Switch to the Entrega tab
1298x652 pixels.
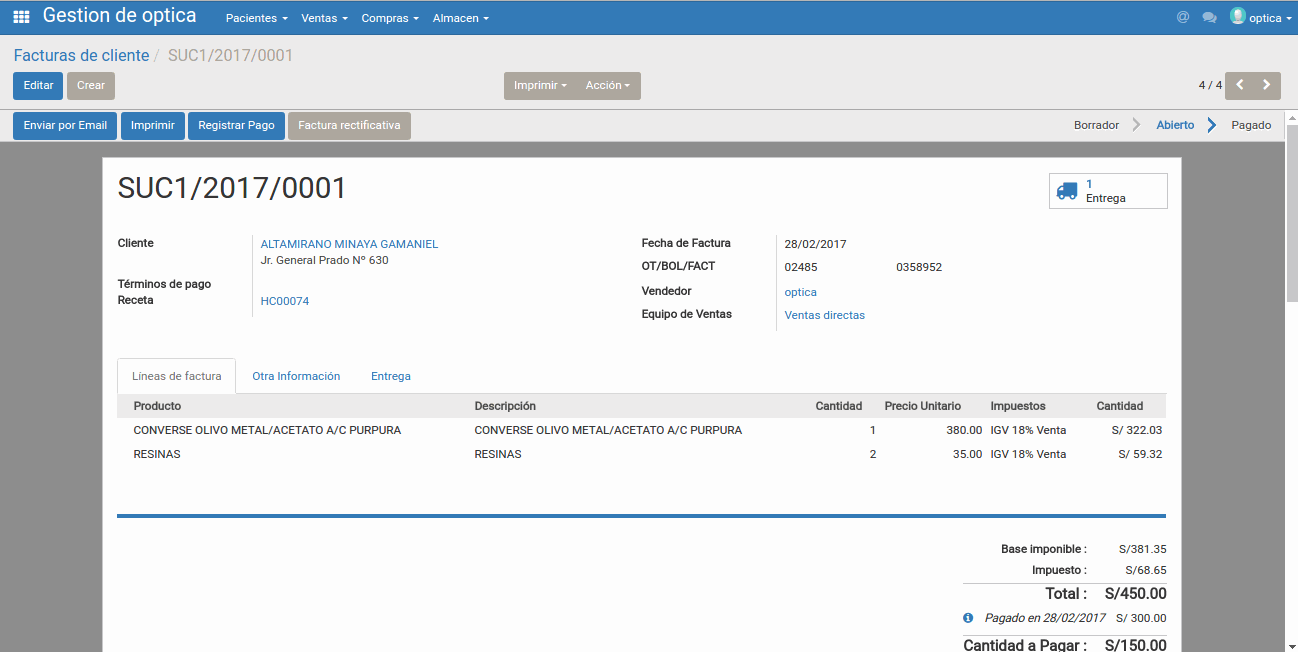pyautogui.click(x=390, y=376)
